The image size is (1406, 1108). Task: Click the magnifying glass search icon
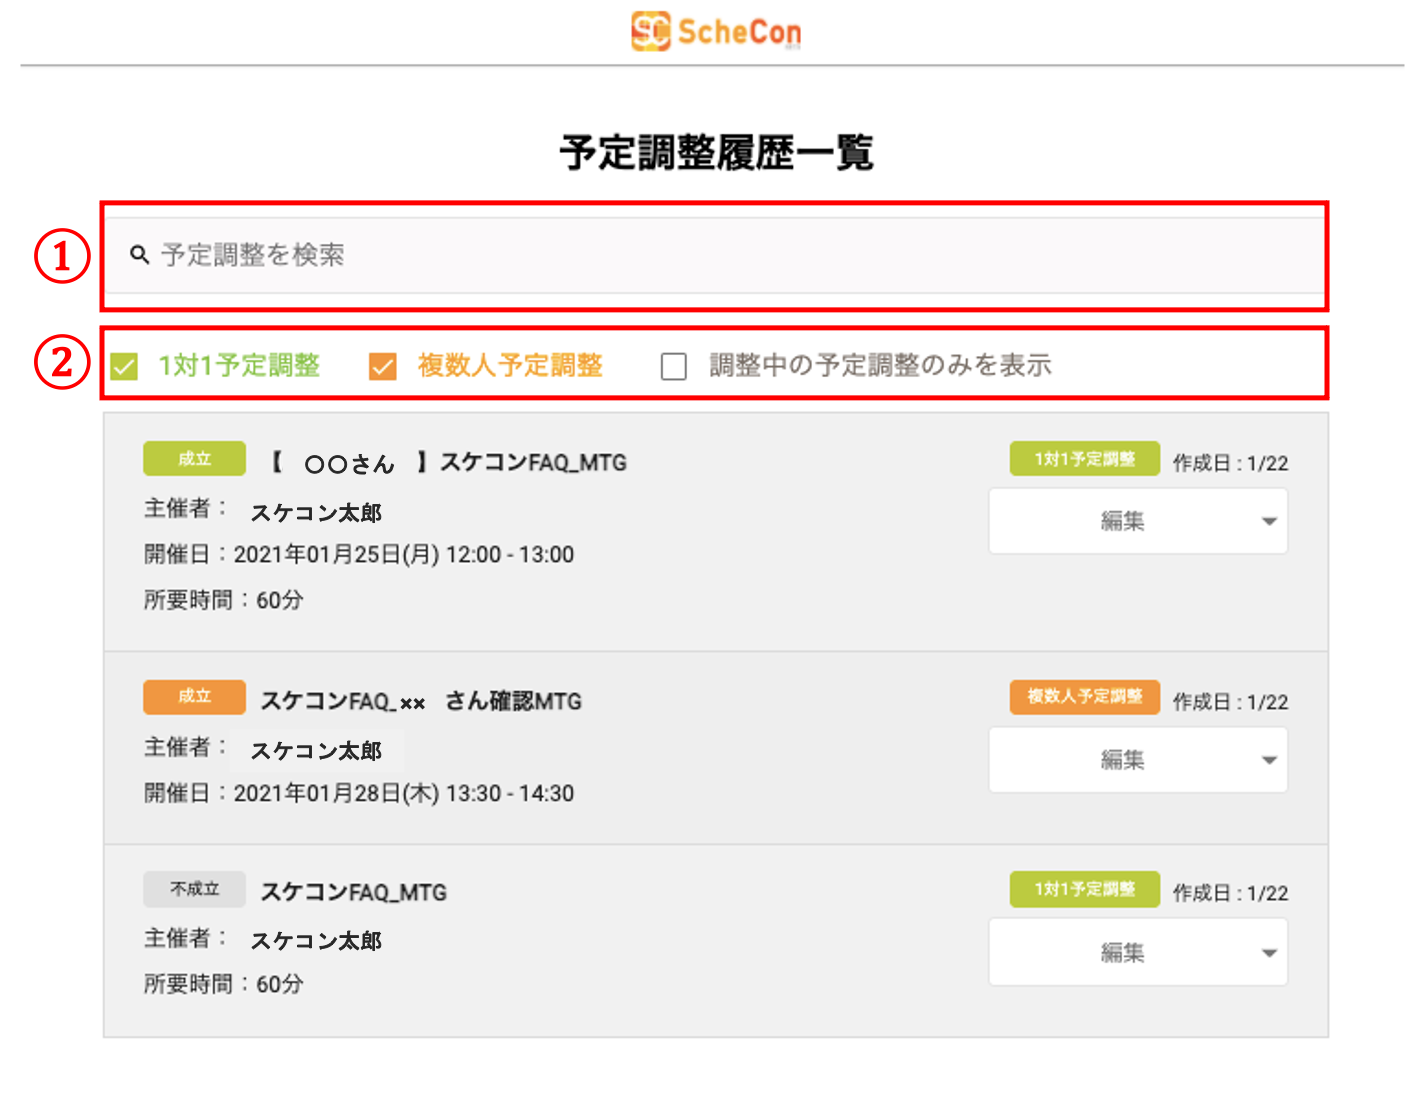click(x=140, y=255)
